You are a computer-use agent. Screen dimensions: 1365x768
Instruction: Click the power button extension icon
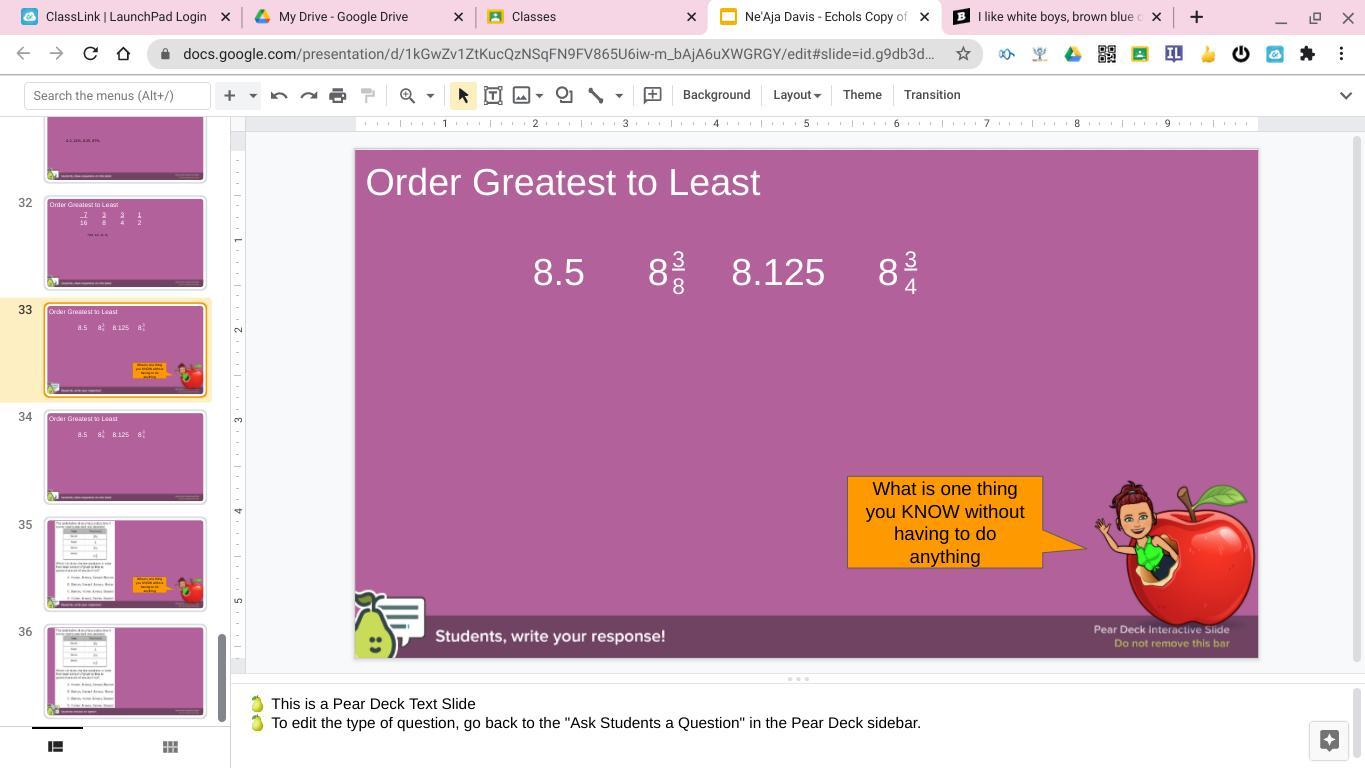pyautogui.click(x=1241, y=54)
